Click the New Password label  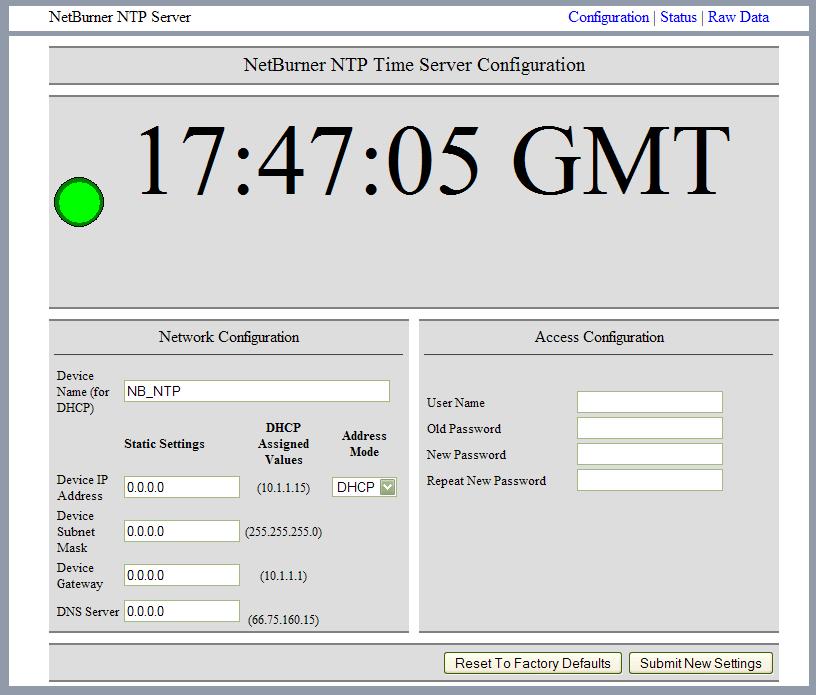(x=466, y=454)
